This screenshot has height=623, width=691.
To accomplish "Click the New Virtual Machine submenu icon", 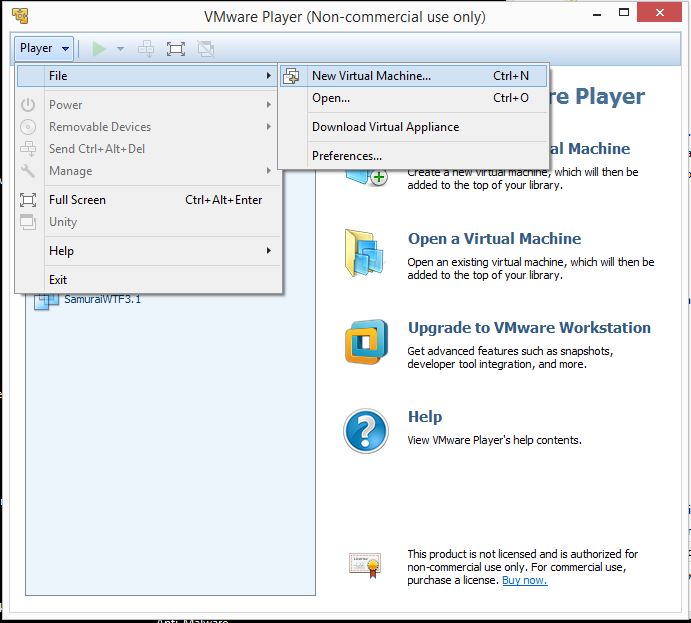I will coord(291,76).
